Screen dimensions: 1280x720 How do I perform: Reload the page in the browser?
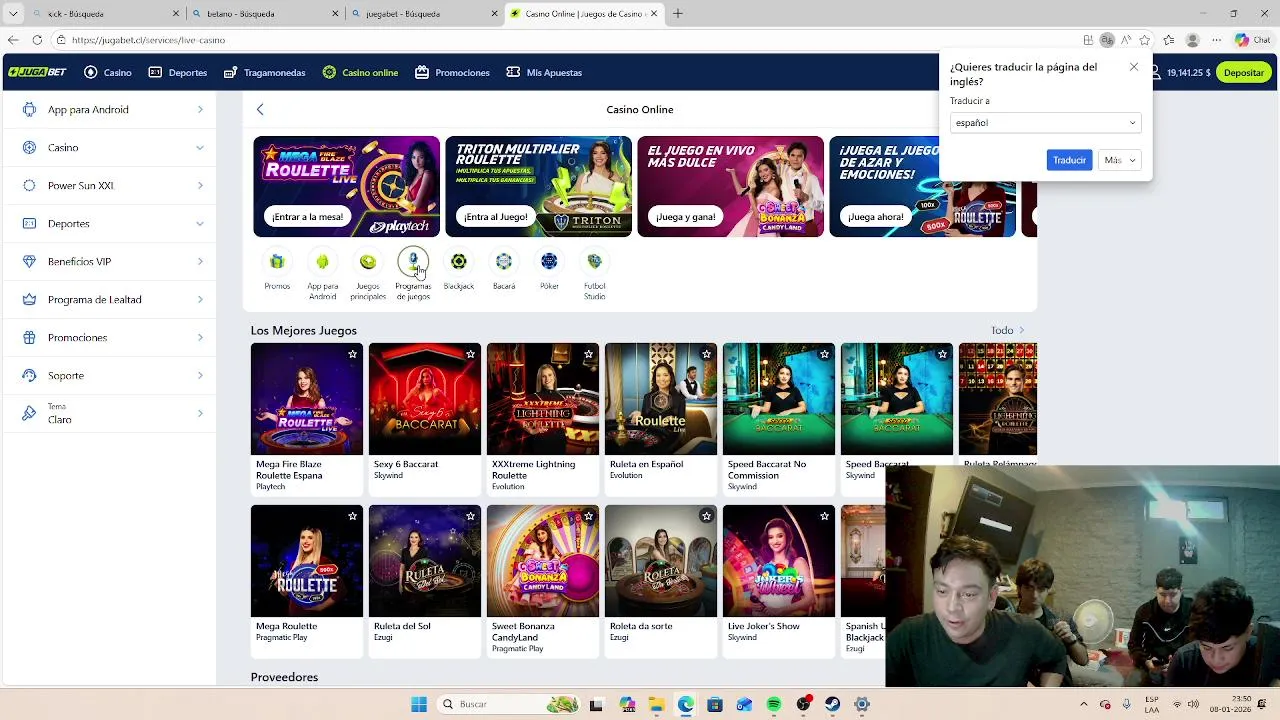(37, 40)
